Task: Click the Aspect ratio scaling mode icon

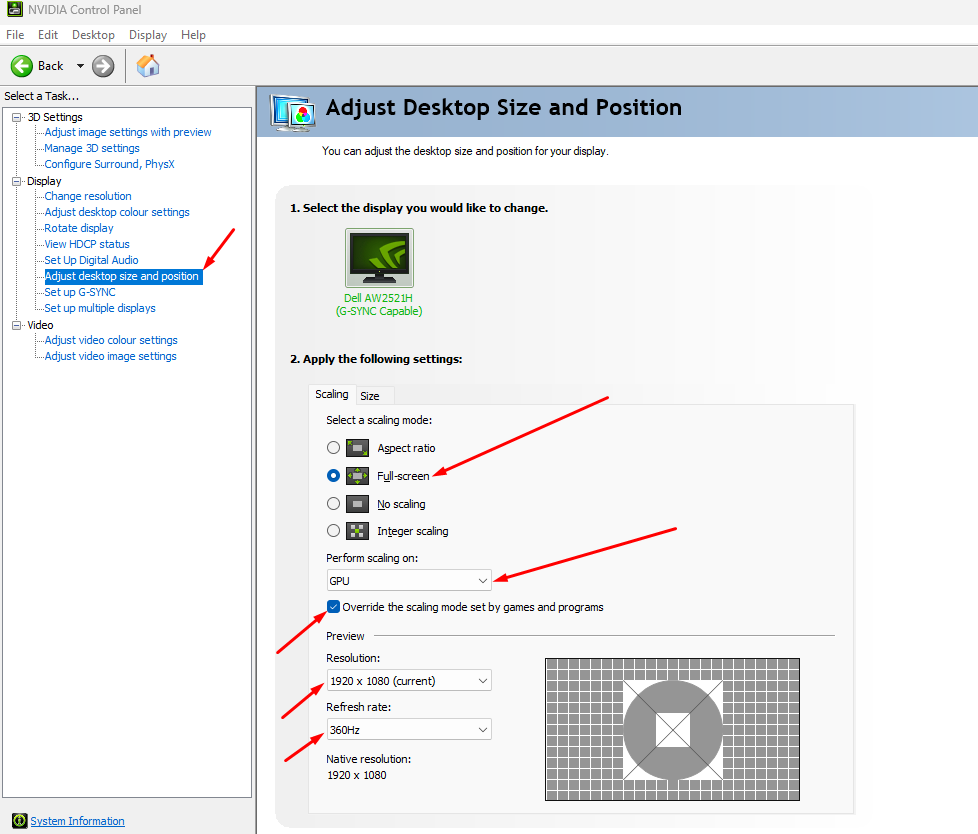Action: tap(357, 448)
